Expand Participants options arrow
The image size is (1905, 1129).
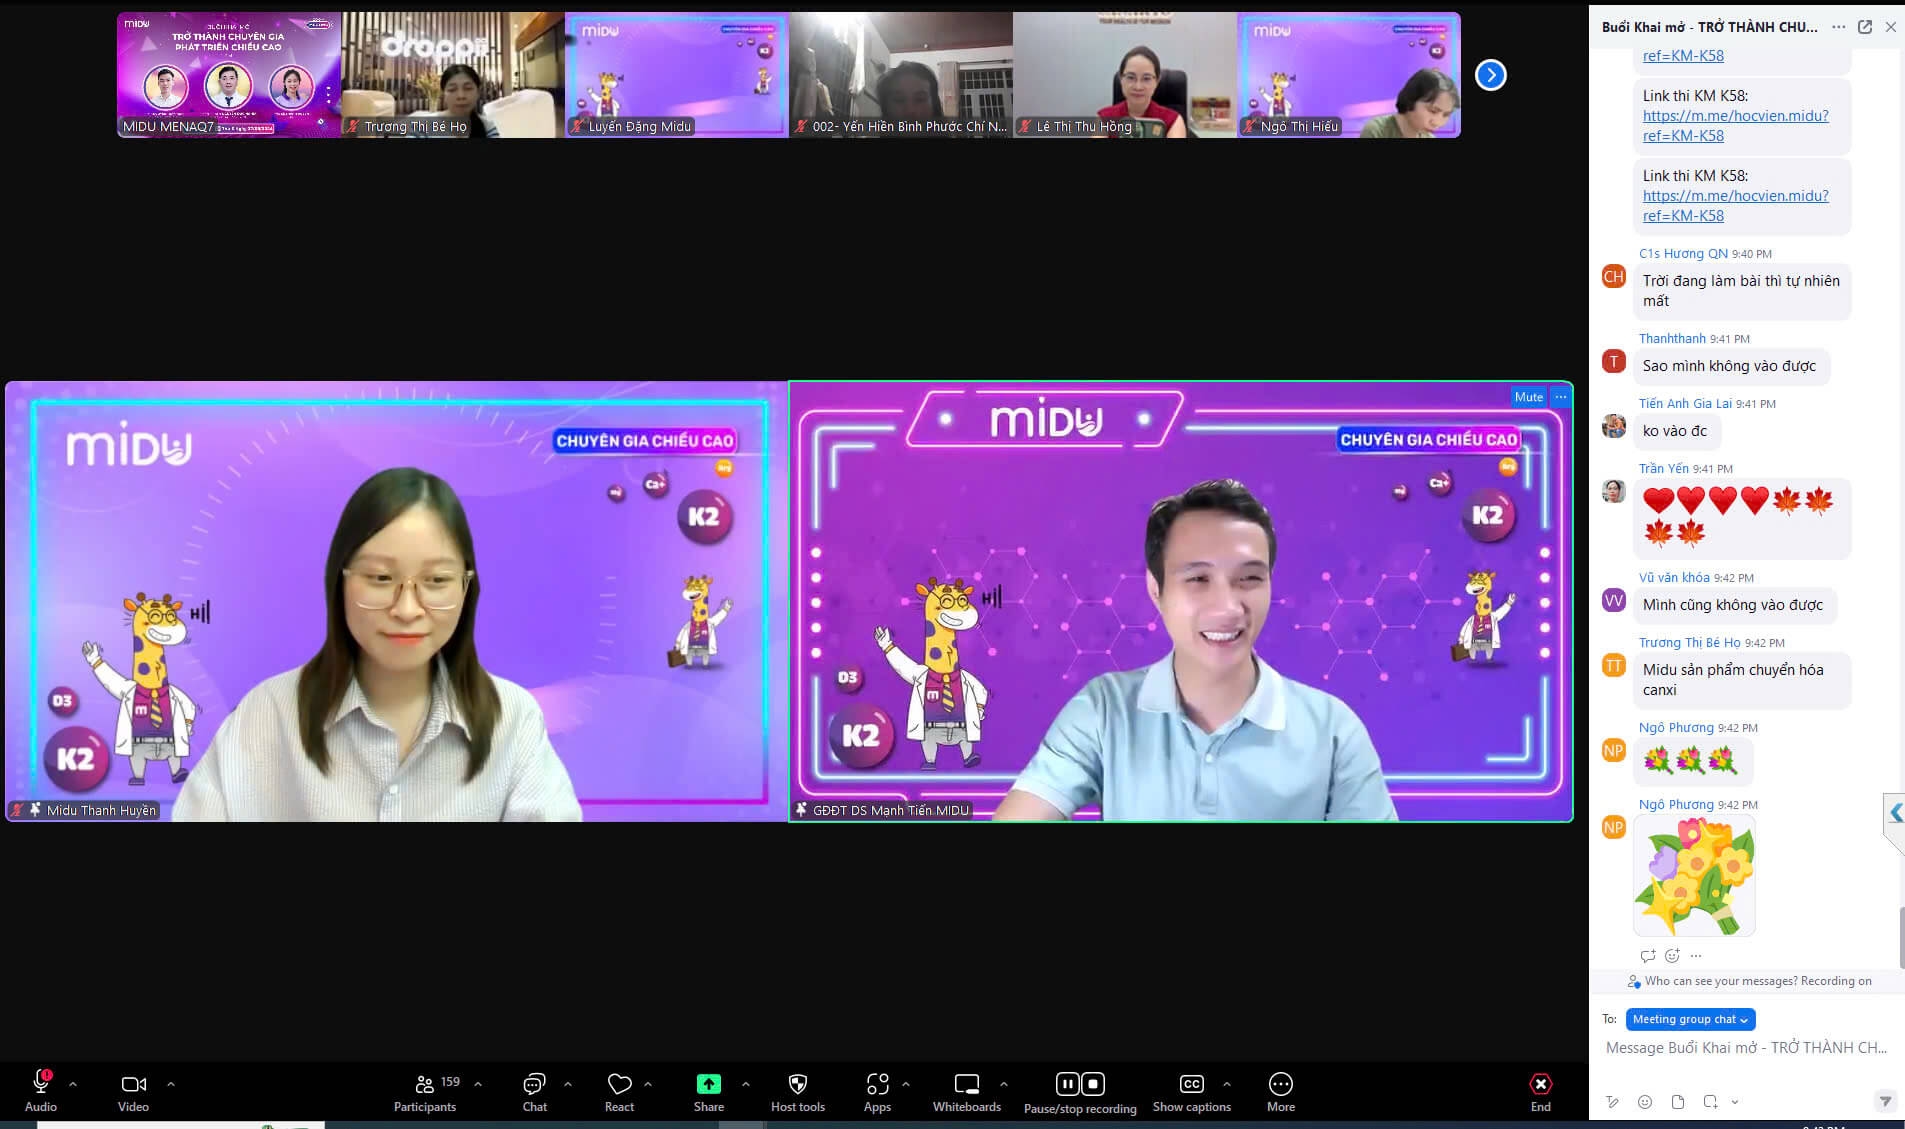pos(478,1084)
